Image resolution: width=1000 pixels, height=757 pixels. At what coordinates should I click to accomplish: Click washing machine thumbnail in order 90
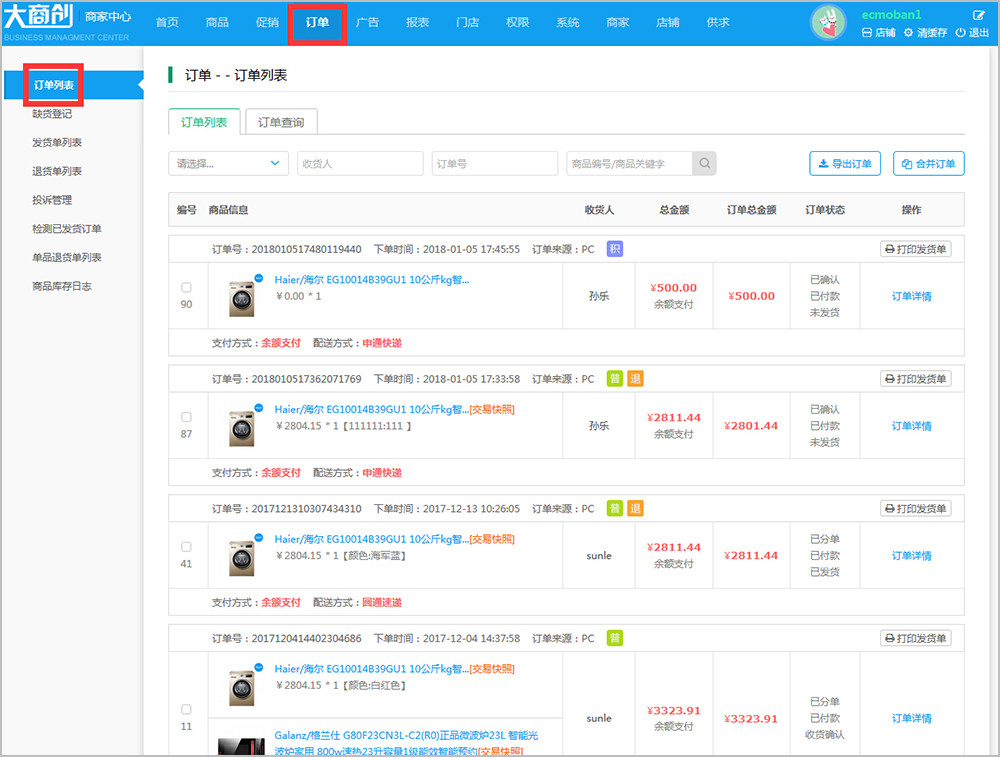tap(242, 297)
